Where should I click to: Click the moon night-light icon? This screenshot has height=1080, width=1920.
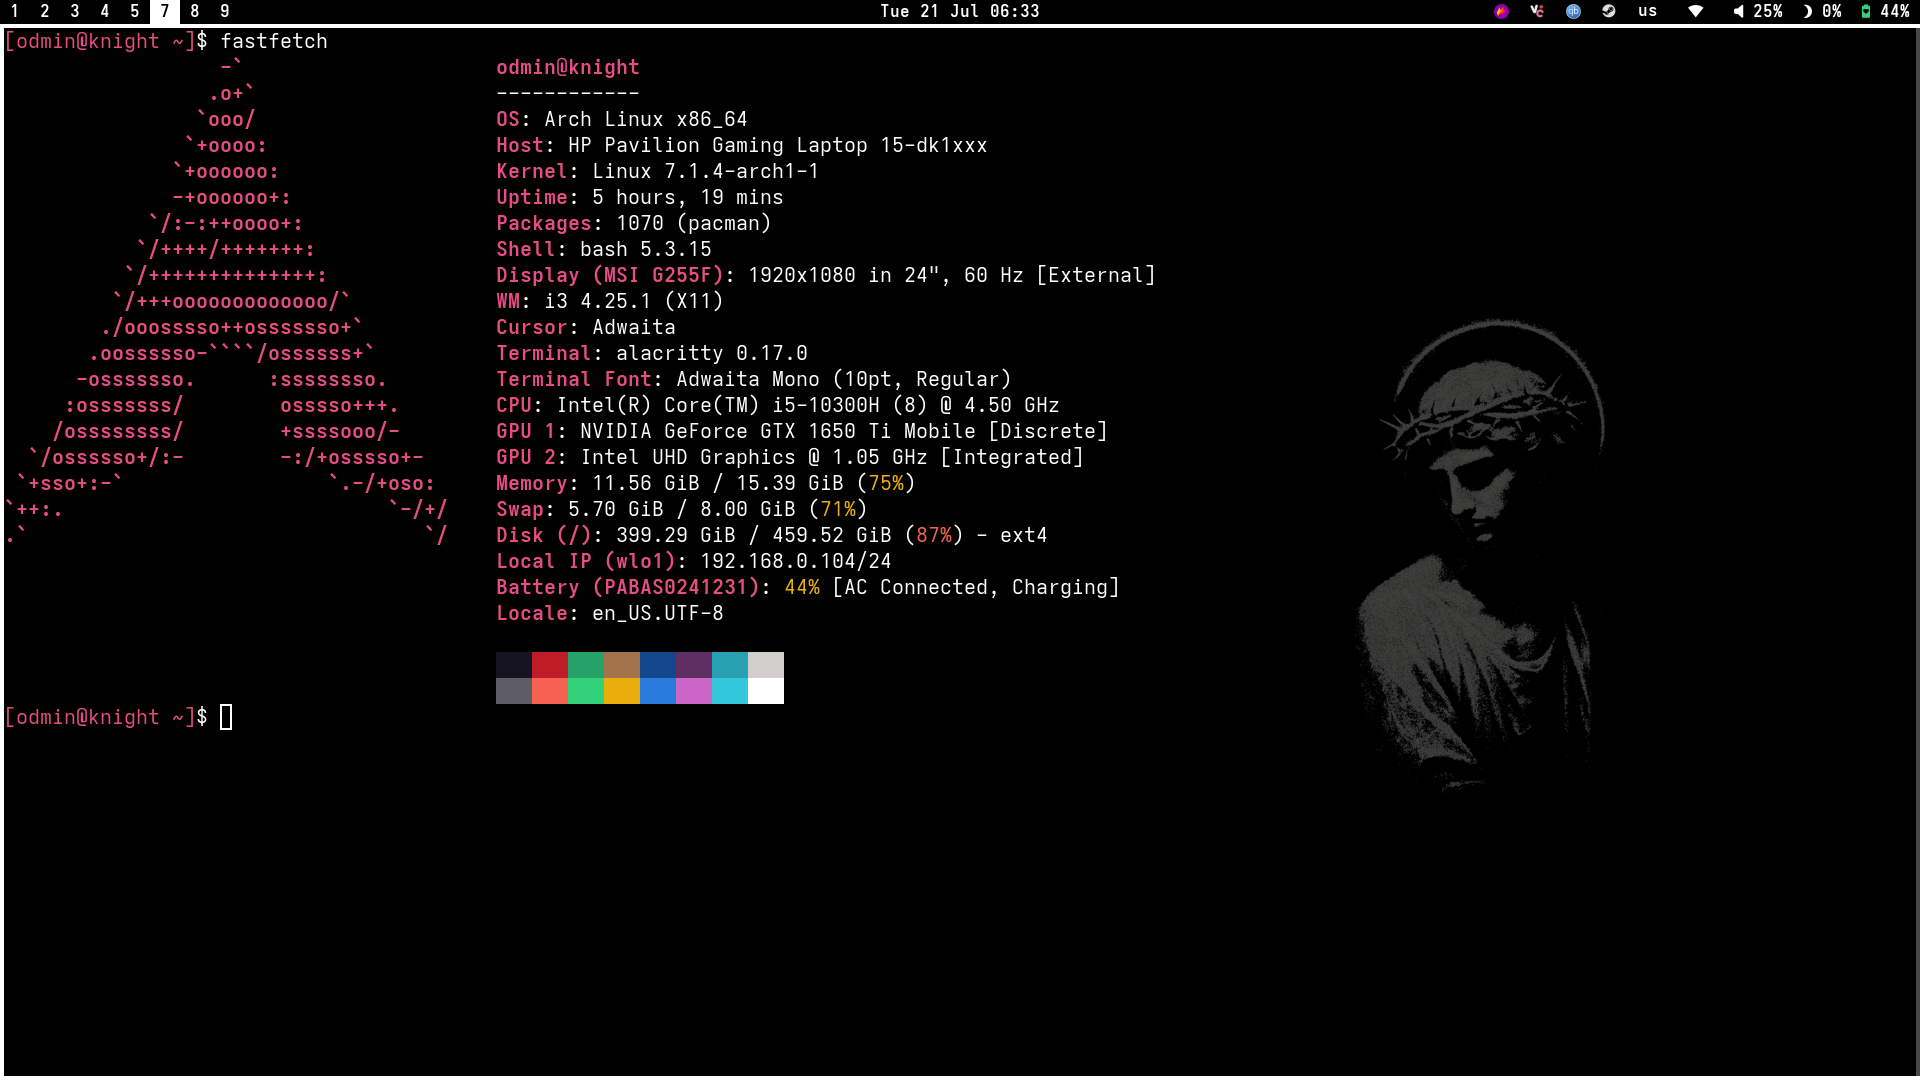pyautogui.click(x=1807, y=11)
